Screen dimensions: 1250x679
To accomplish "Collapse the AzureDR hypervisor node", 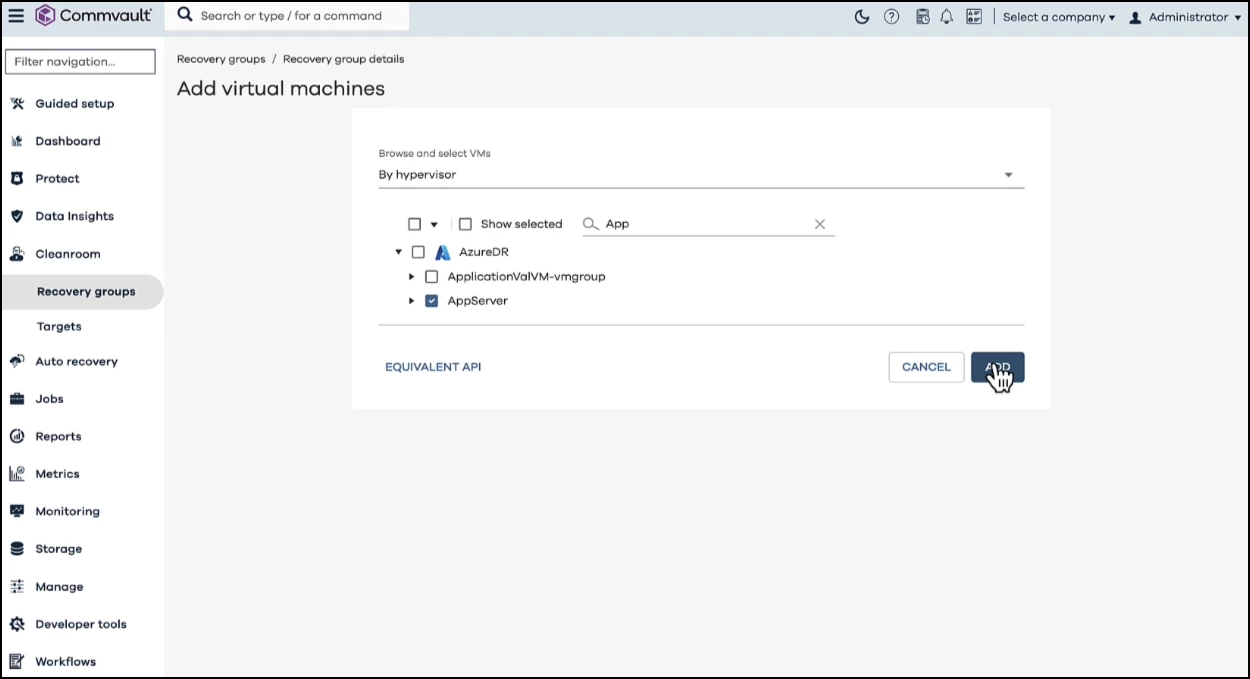I will click(x=399, y=252).
